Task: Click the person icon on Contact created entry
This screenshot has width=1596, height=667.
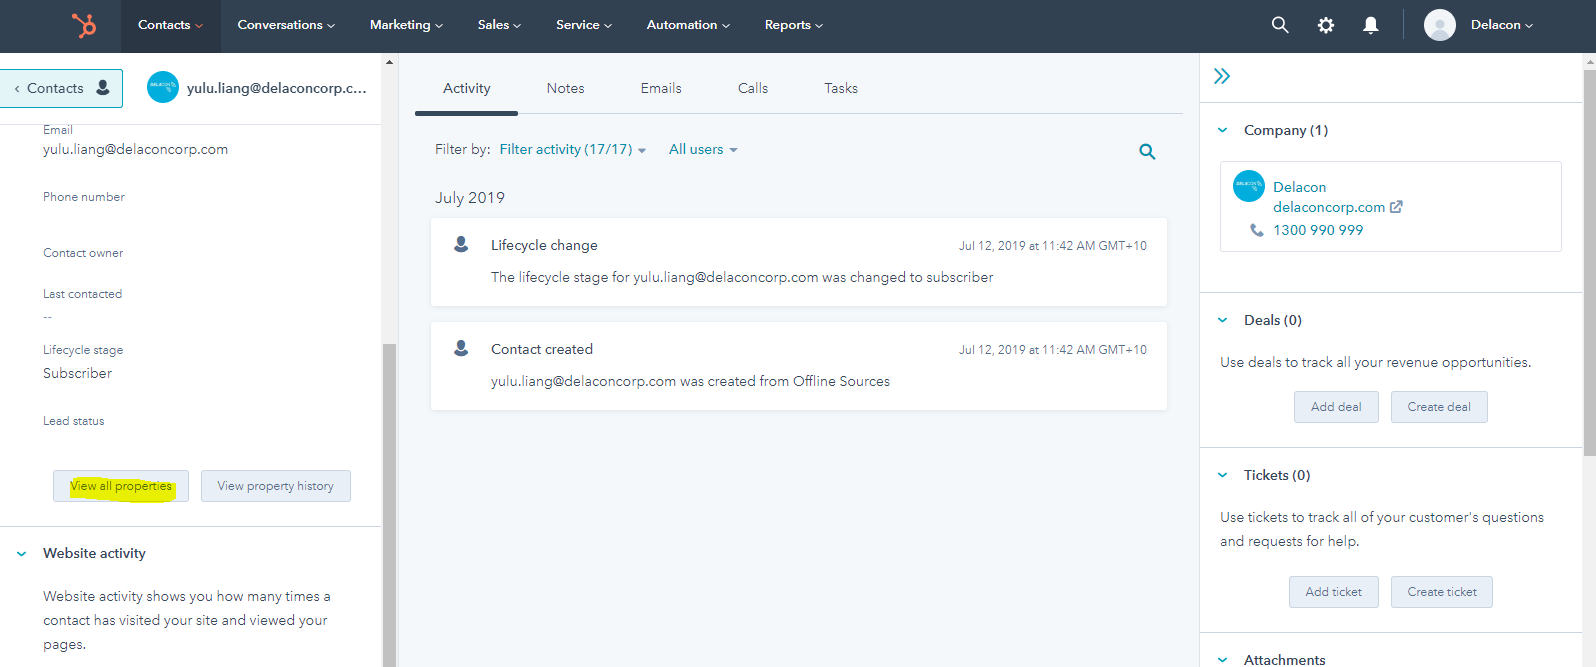Action: point(461,348)
